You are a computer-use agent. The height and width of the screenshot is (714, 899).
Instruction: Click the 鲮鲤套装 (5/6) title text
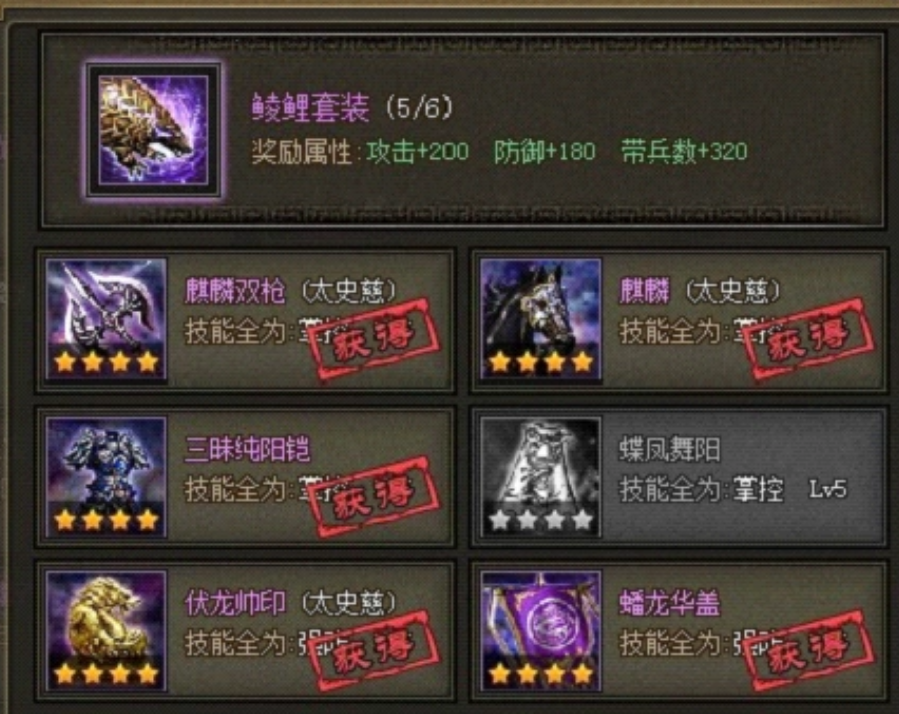click(353, 107)
